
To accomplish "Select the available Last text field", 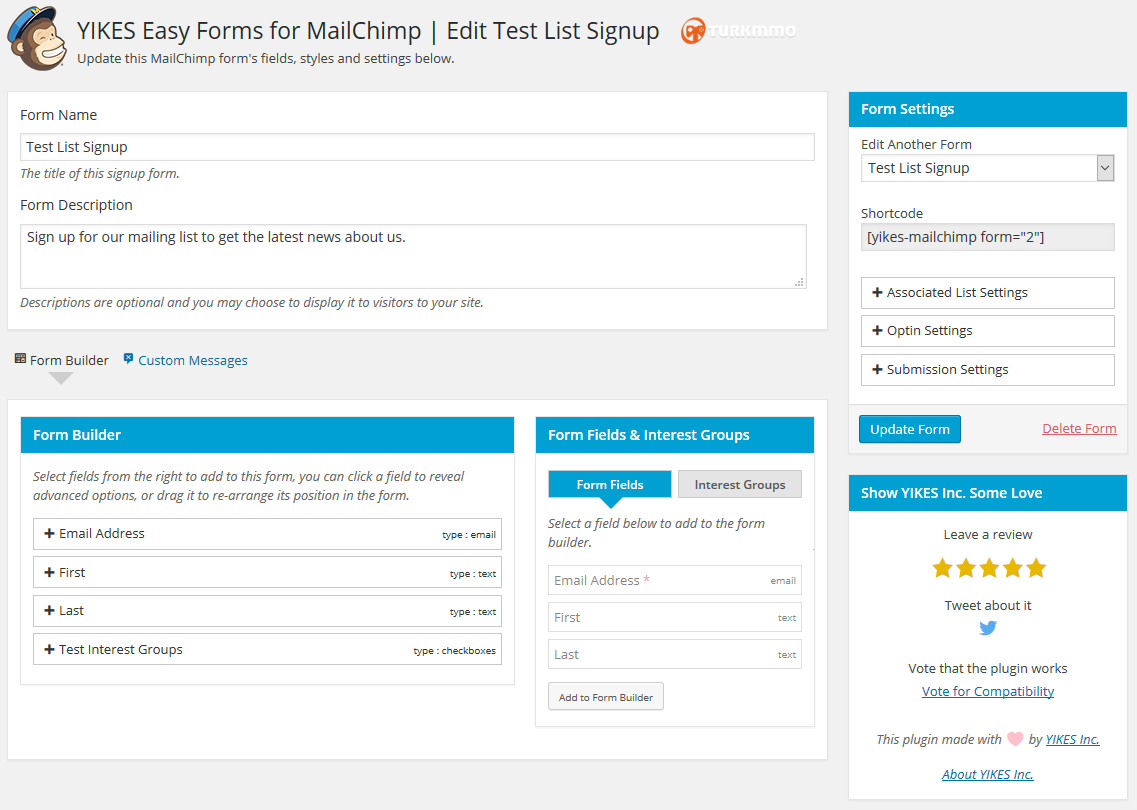I will (x=674, y=654).
